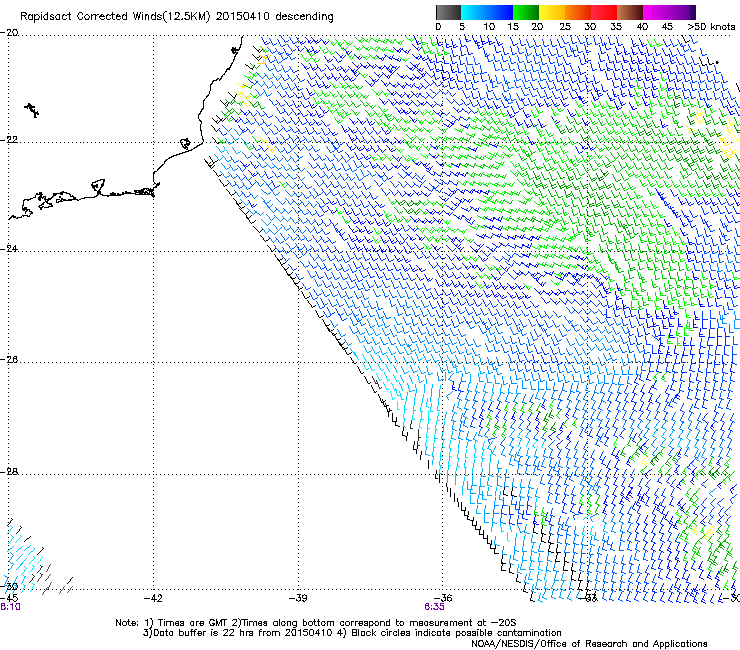Click the -45 longitude axis label
This screenshot has height=650, width=740.
pyautogui.click(x=9, y=598)
